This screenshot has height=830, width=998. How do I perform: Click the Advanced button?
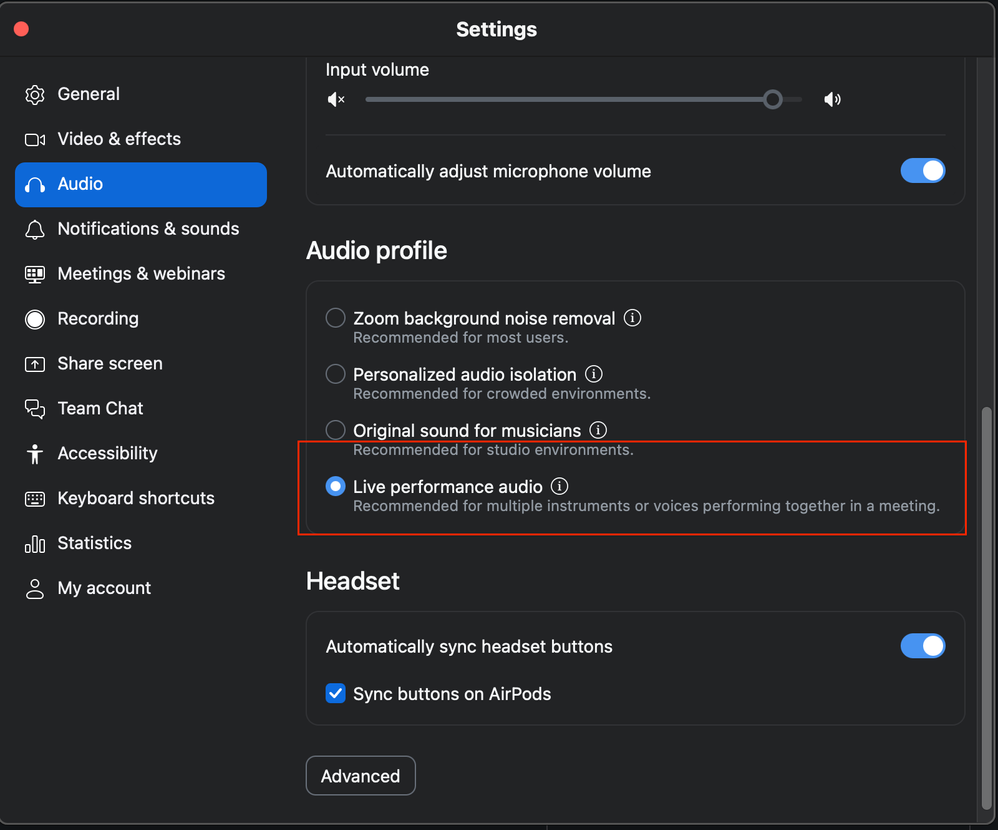coord(360,776)
